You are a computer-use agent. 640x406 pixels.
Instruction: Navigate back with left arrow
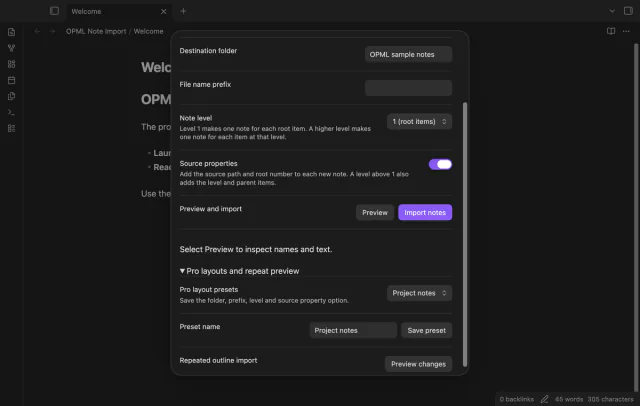coord(37,31)
